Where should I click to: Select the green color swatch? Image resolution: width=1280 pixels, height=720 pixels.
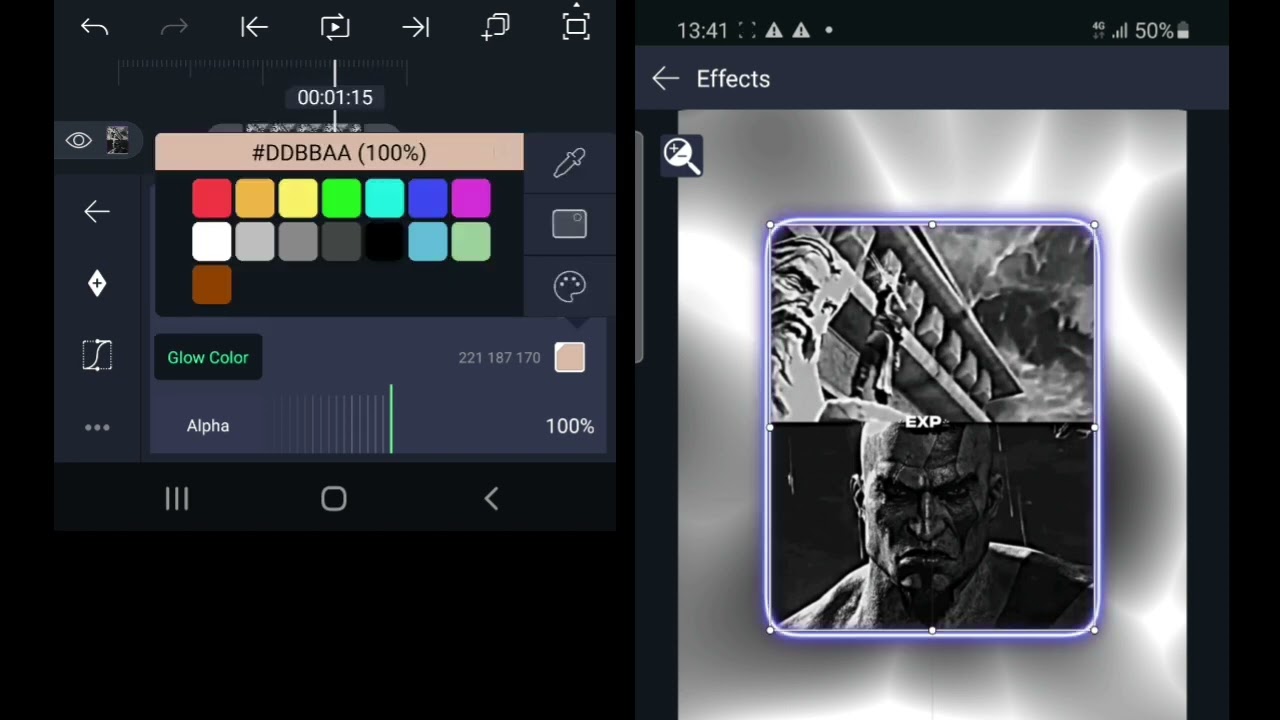pyautogui.click(x=341, y=199)
